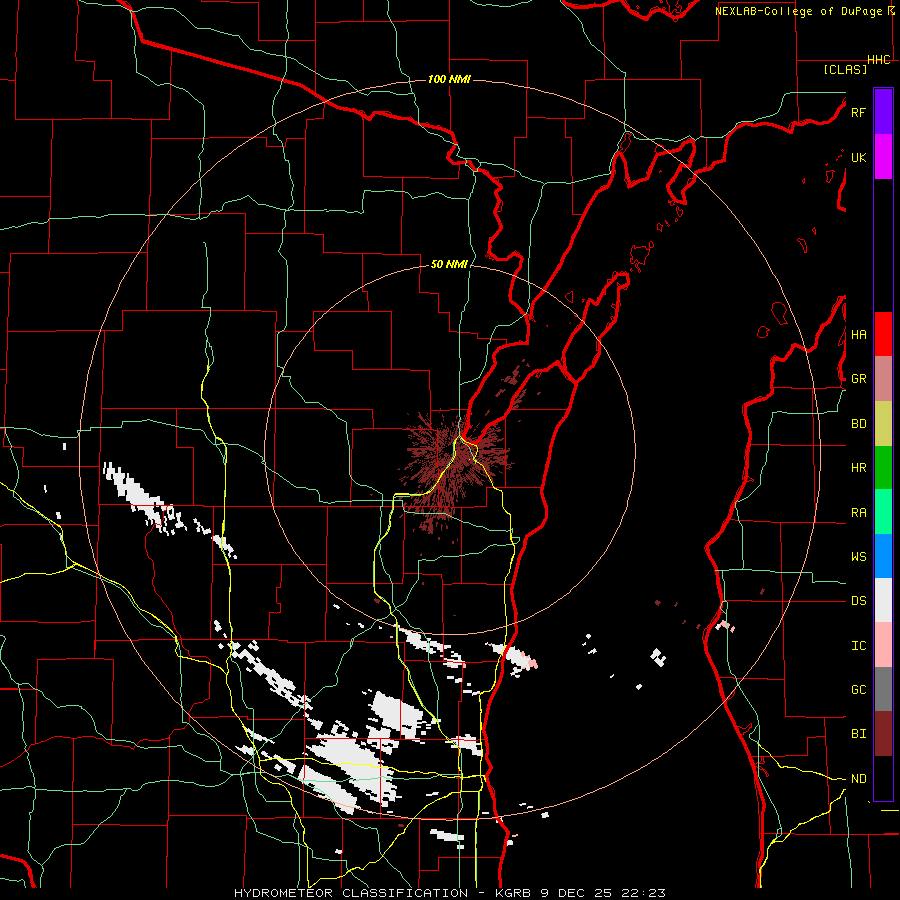
Task: Click the 'ND' legend label
Action: point(858,779)
